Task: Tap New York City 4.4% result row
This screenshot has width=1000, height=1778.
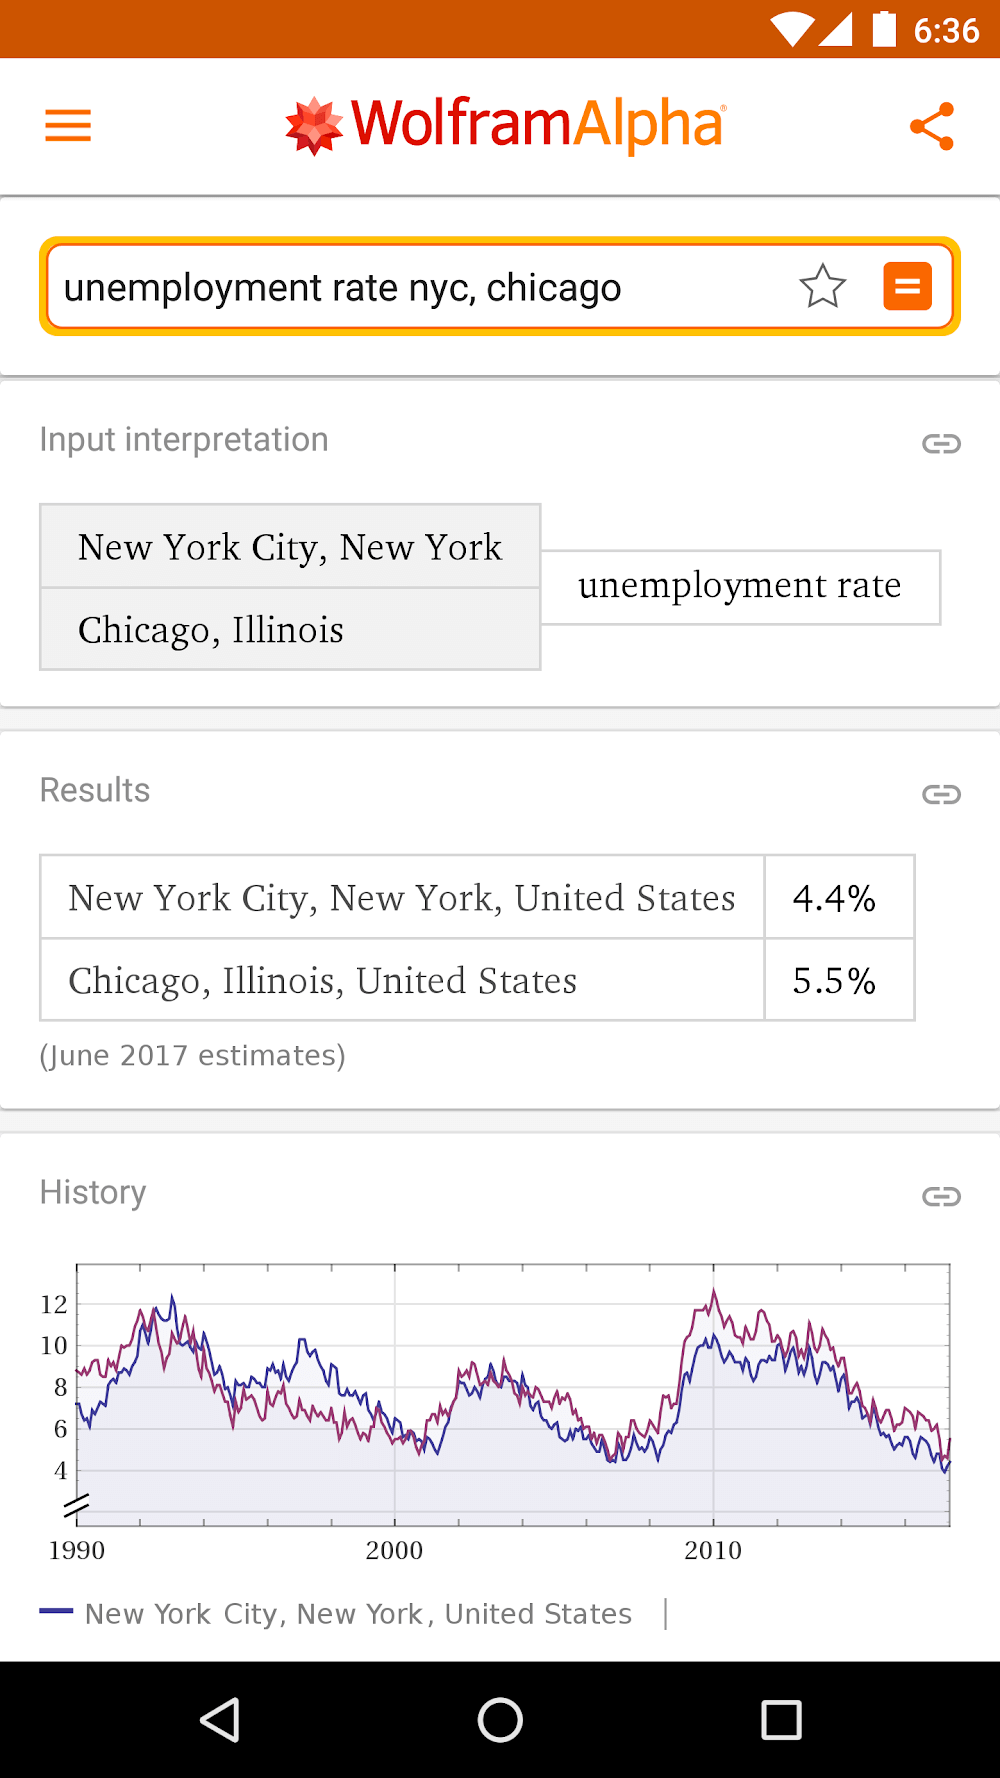Action: [x=476, y=898]
